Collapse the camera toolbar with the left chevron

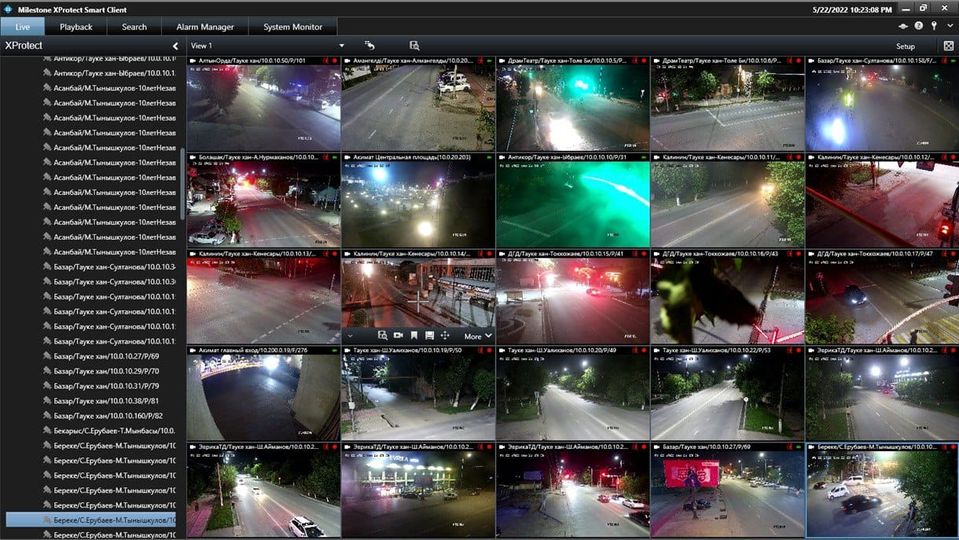pos(349,336)
